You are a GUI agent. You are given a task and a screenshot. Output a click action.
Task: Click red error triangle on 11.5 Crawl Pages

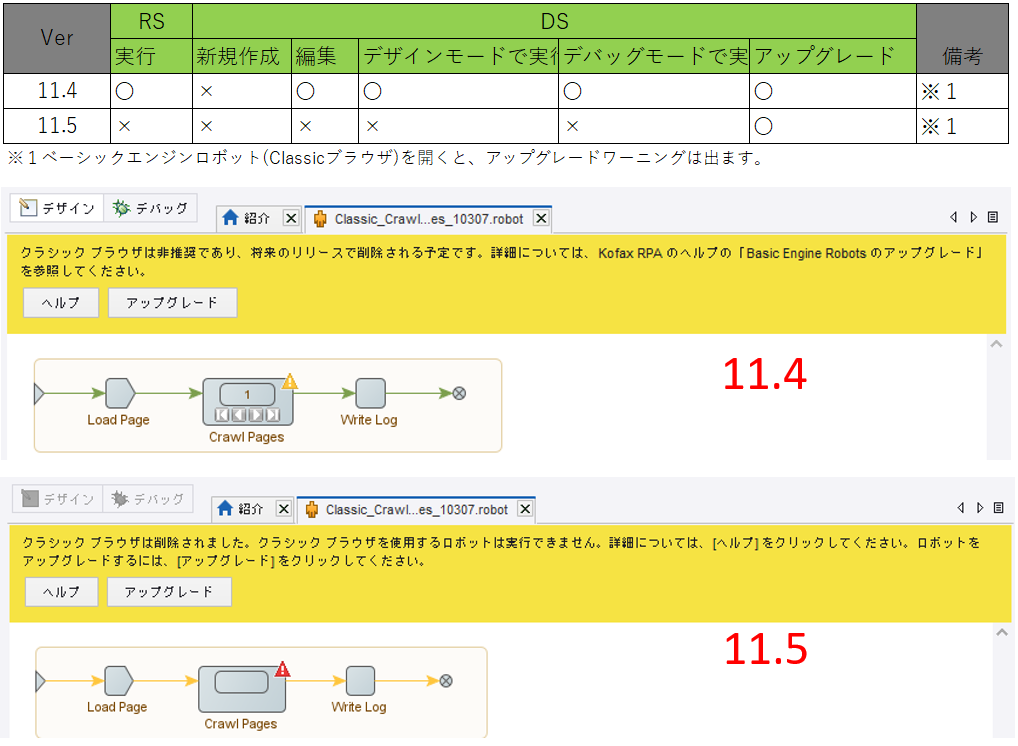click(282, 669)
